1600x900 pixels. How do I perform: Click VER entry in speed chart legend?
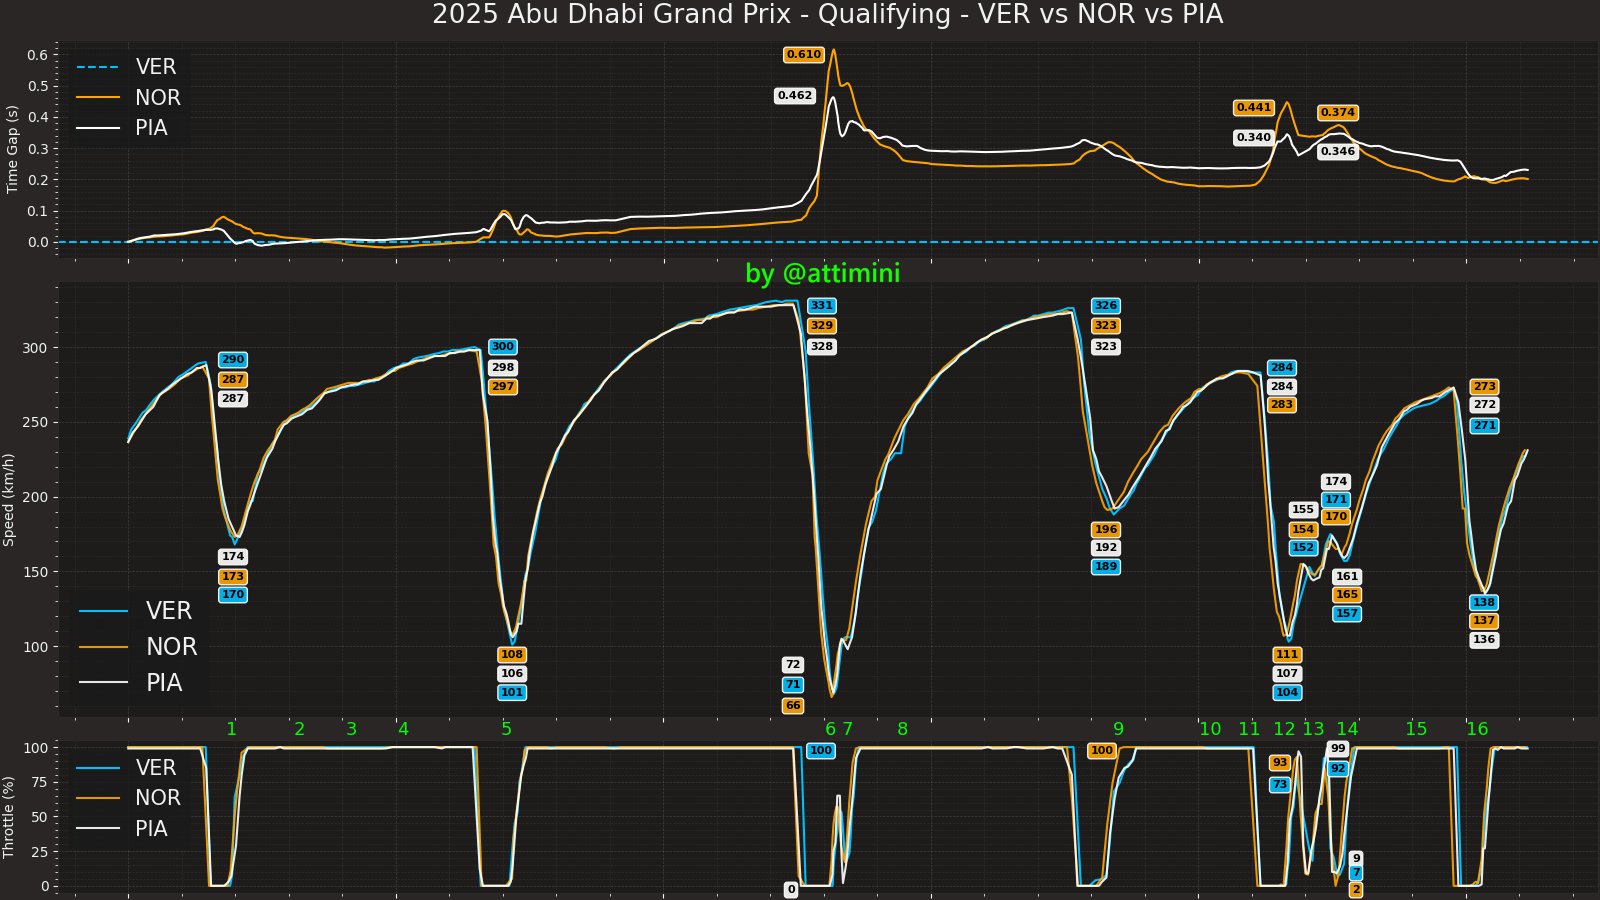click(135, 611)
